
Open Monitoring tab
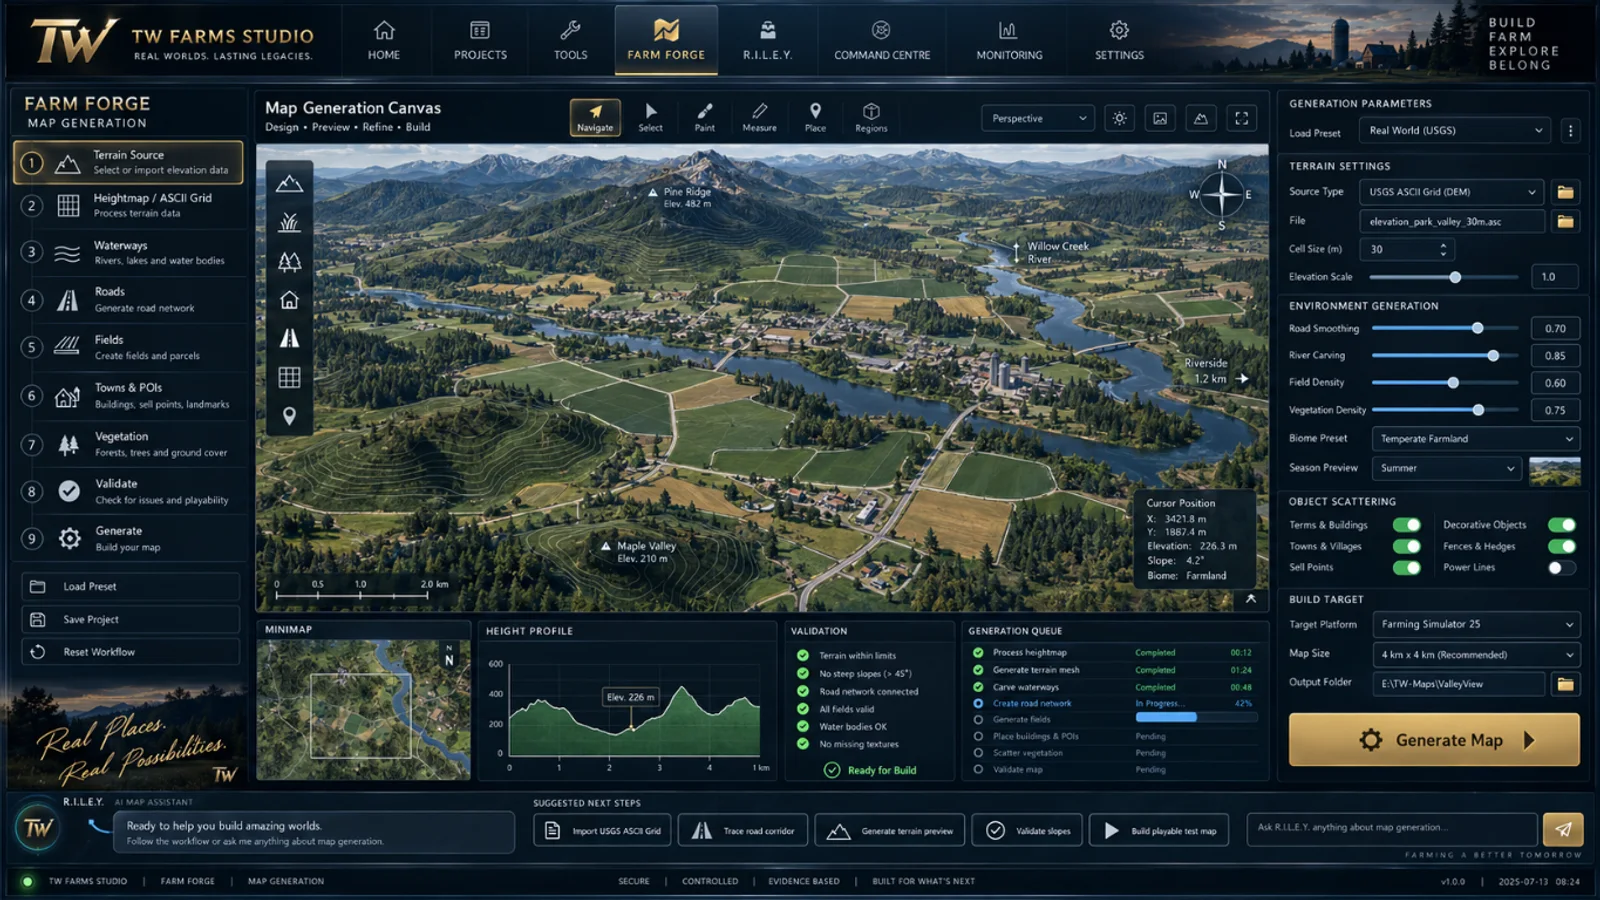[1009, 41]
